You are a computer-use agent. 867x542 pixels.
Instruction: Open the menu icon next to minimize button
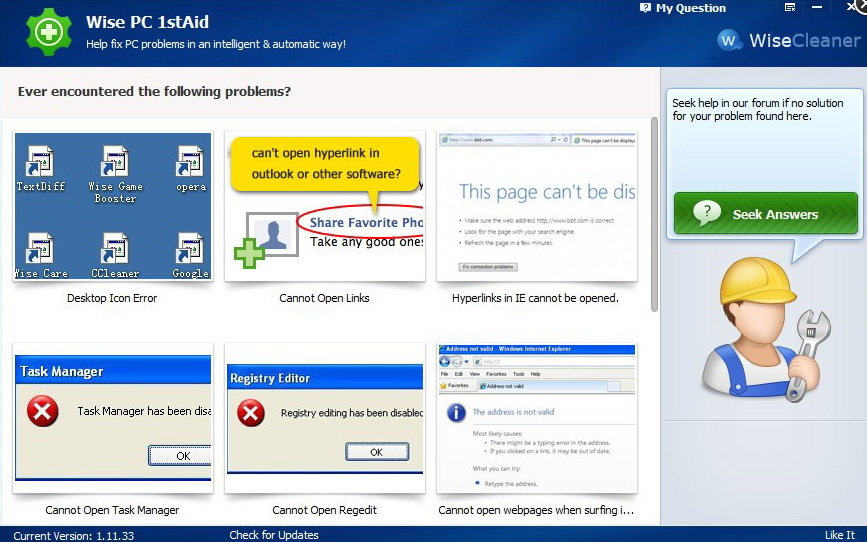(790, 7)
